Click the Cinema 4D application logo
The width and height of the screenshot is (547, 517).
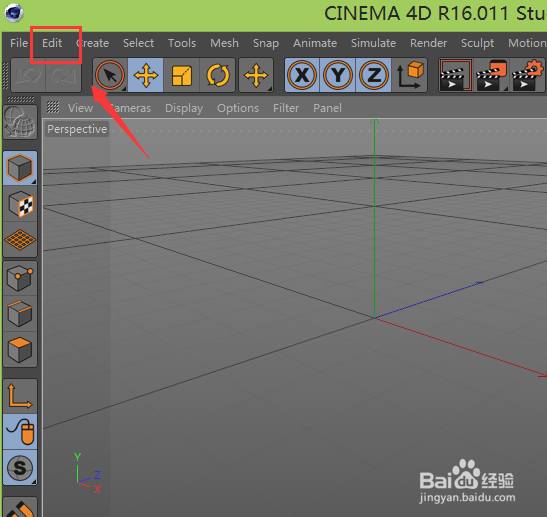pyautogui.click(x=14, y=13)
